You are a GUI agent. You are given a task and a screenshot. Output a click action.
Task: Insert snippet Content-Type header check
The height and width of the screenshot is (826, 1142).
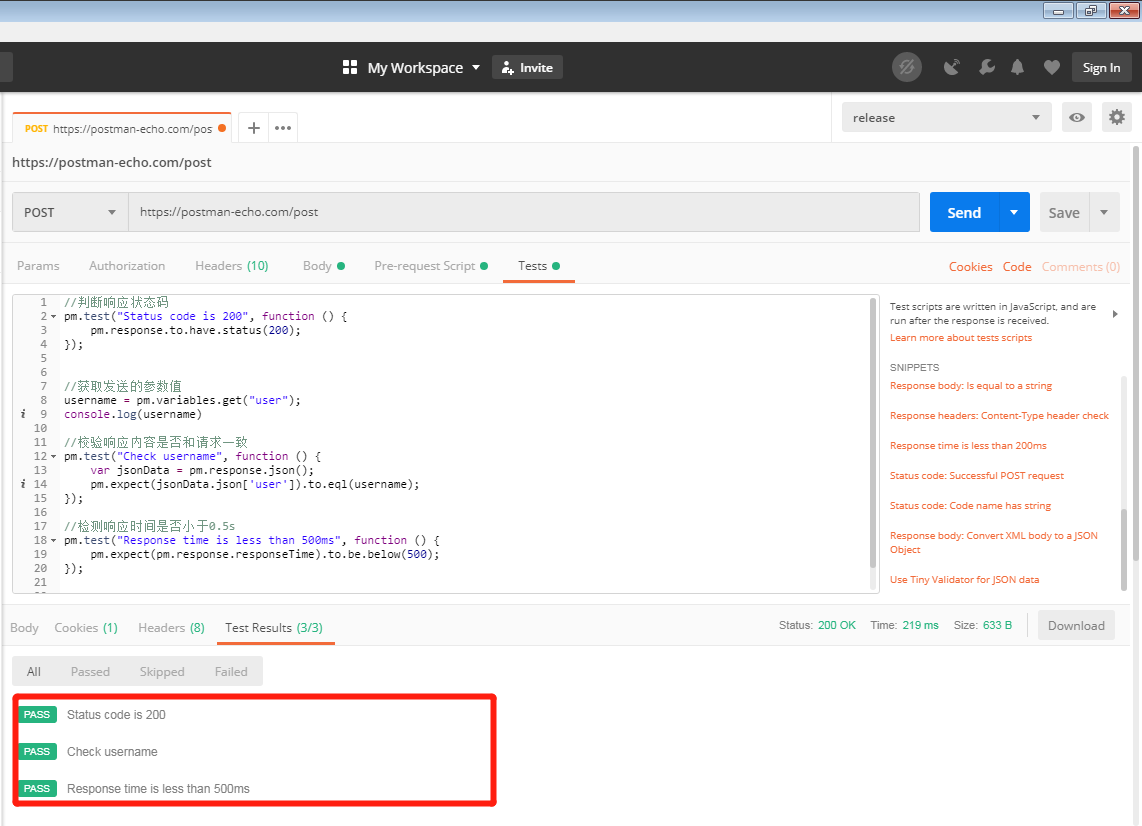[999, 415]
